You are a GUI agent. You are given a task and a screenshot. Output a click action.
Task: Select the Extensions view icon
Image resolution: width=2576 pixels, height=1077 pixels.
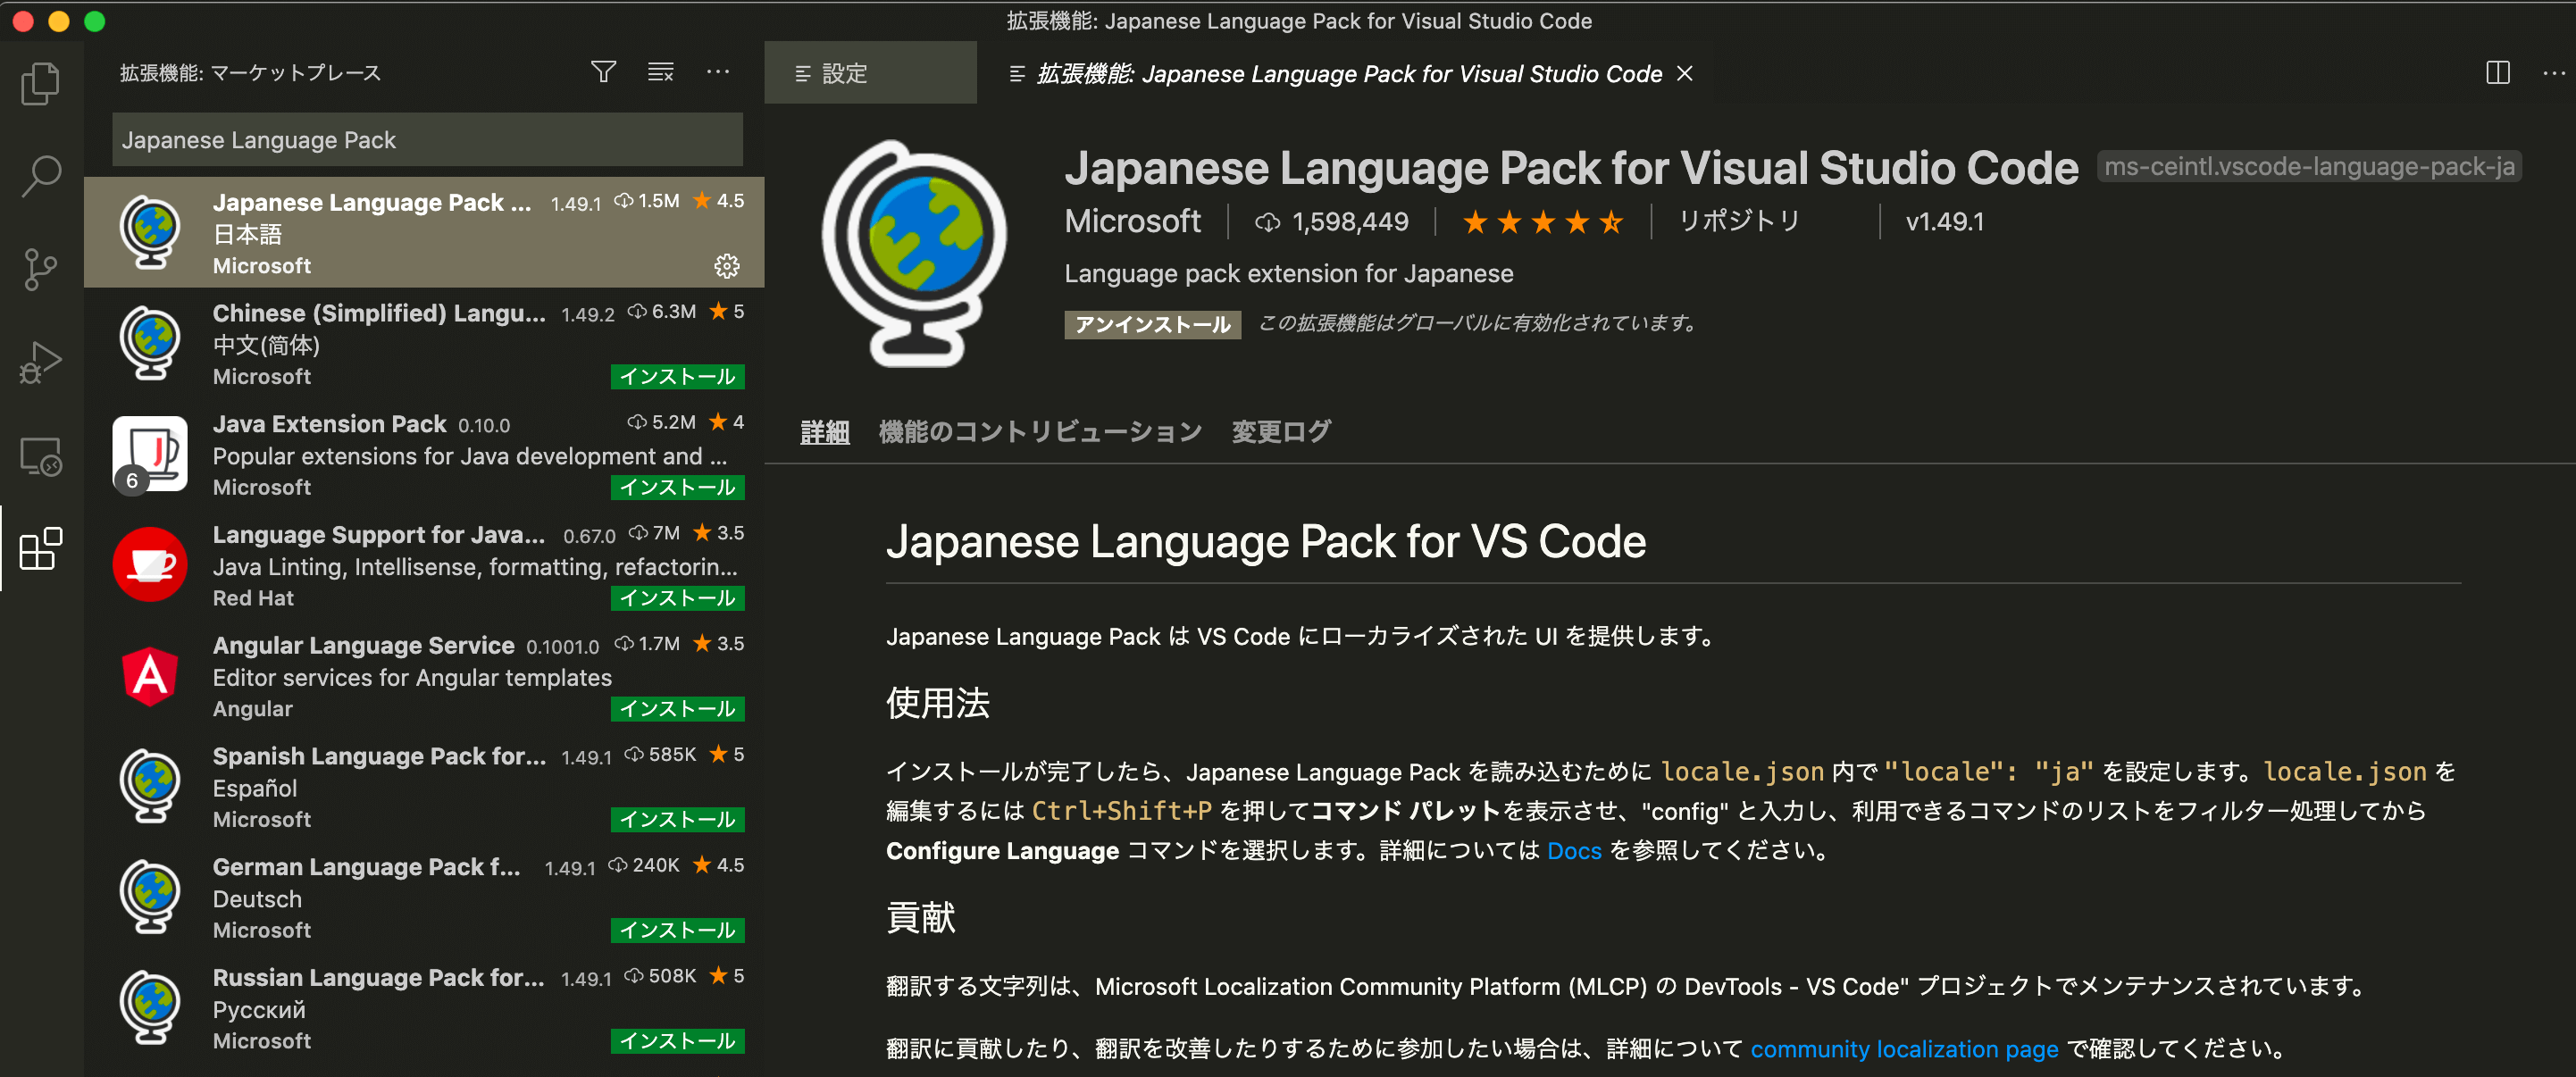(41, 549)
